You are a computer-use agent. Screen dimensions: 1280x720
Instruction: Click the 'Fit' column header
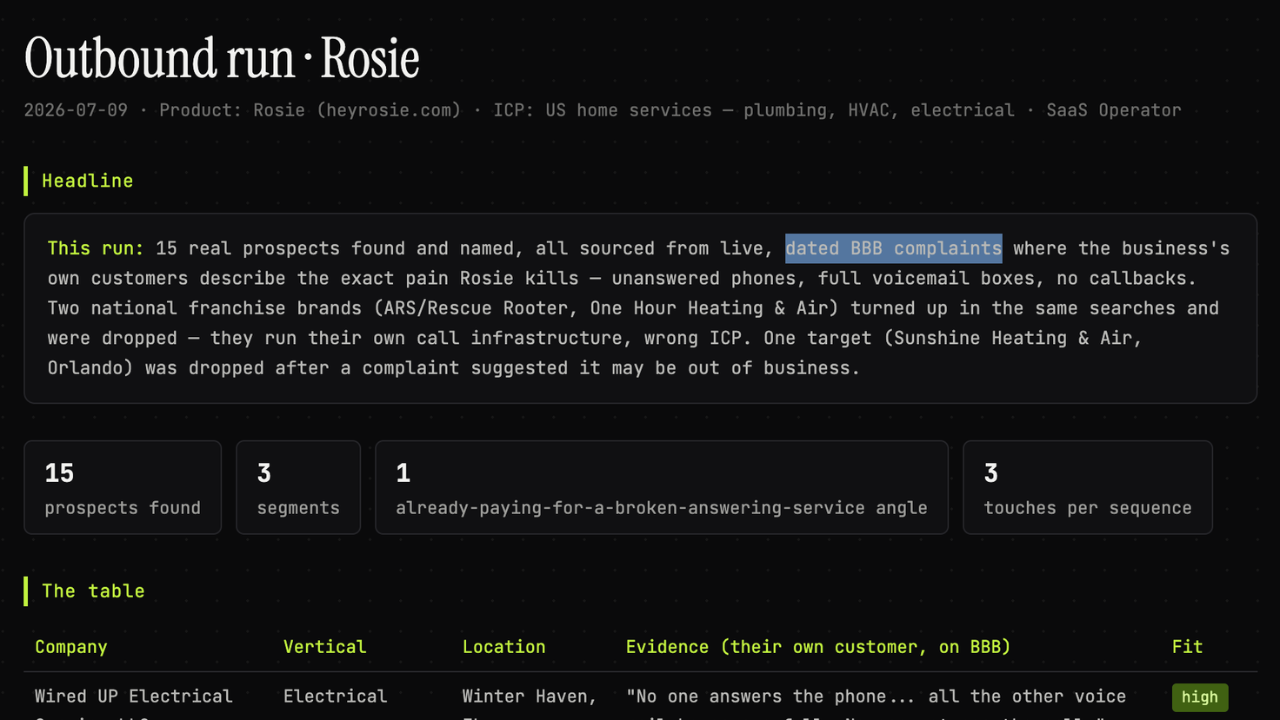pyautogui.click(x=1187, y=647)
